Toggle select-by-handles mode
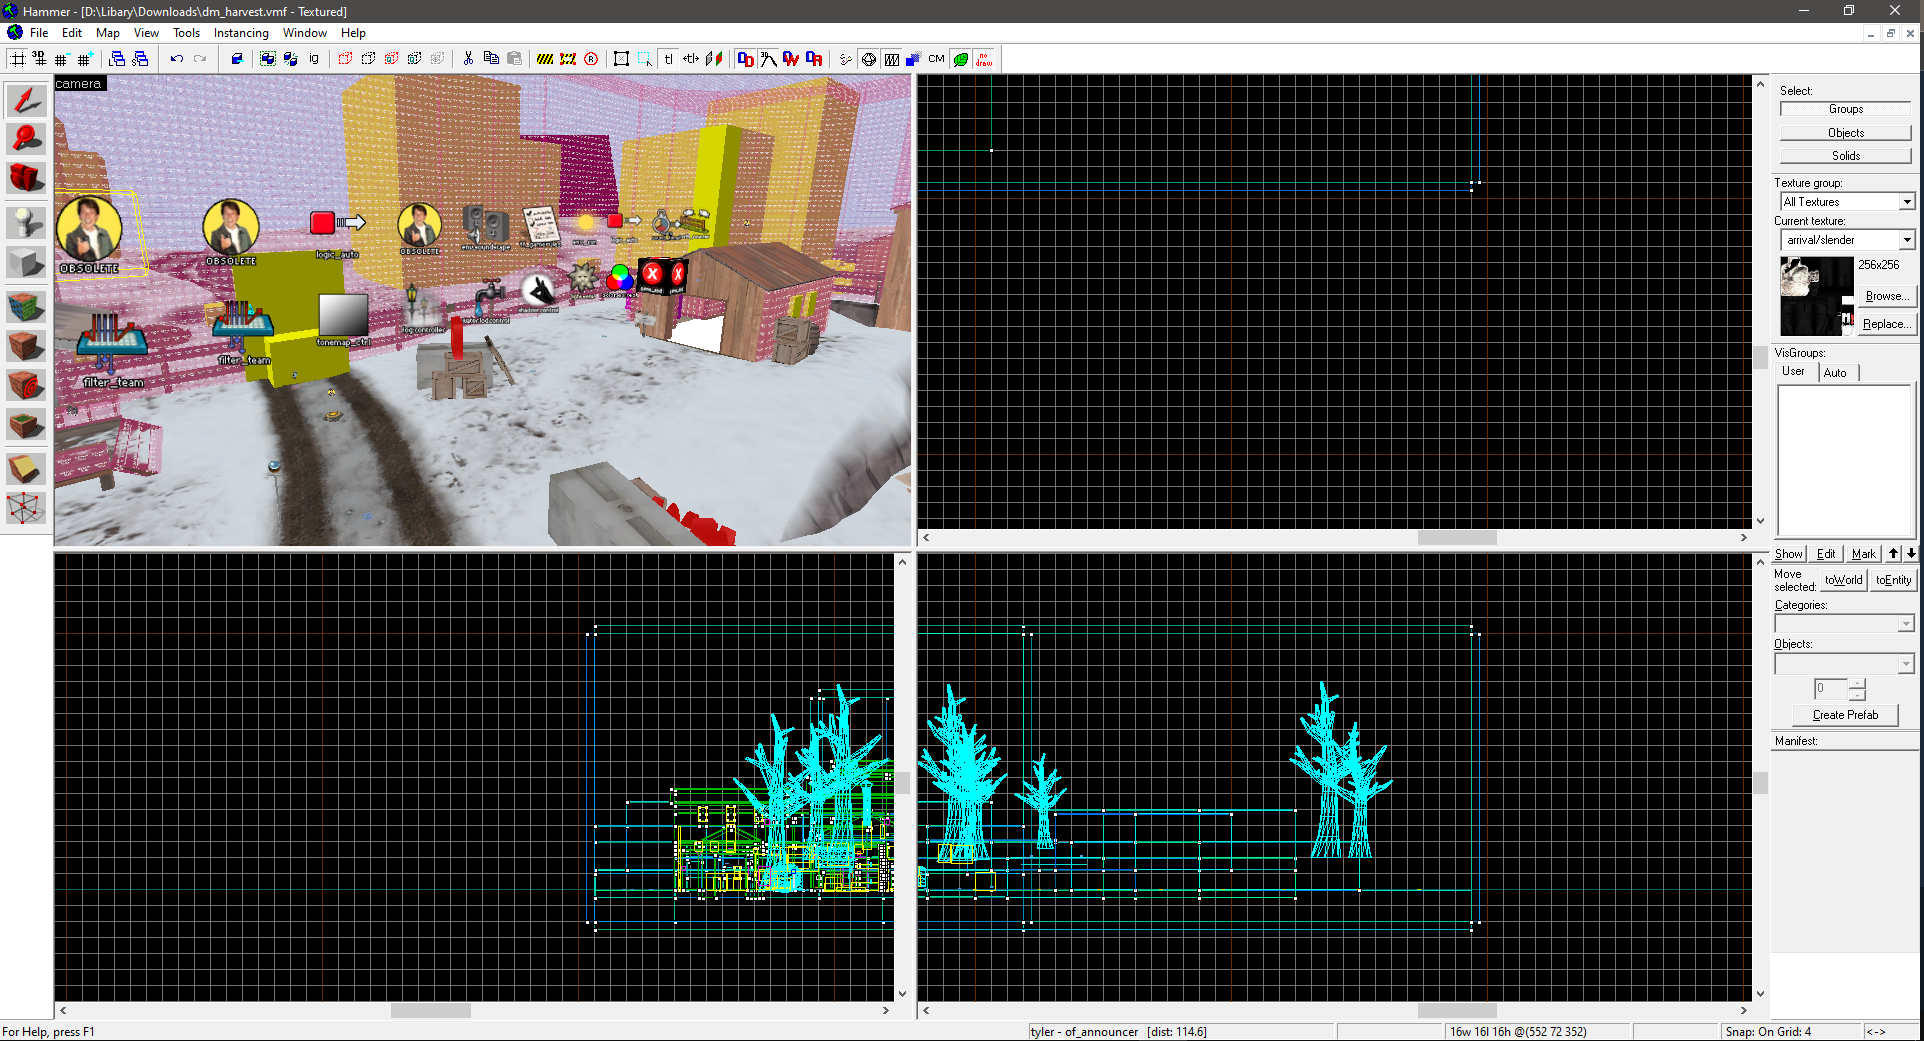 (621, 59)
